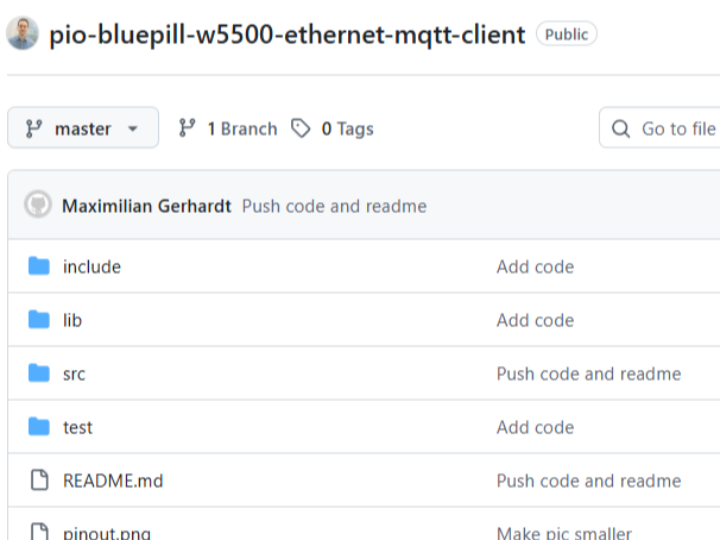
Task: Open the include folder
Action: tap(92, 267)
